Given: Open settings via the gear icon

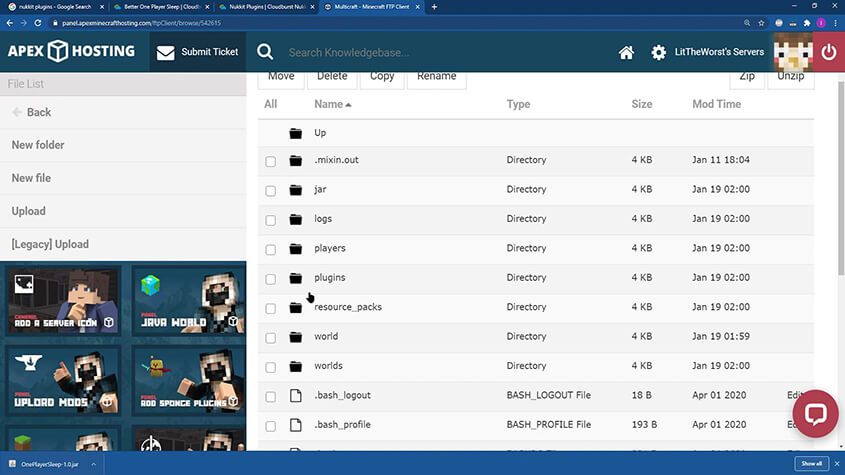Looking at the screenshot, I should (658, 52).
